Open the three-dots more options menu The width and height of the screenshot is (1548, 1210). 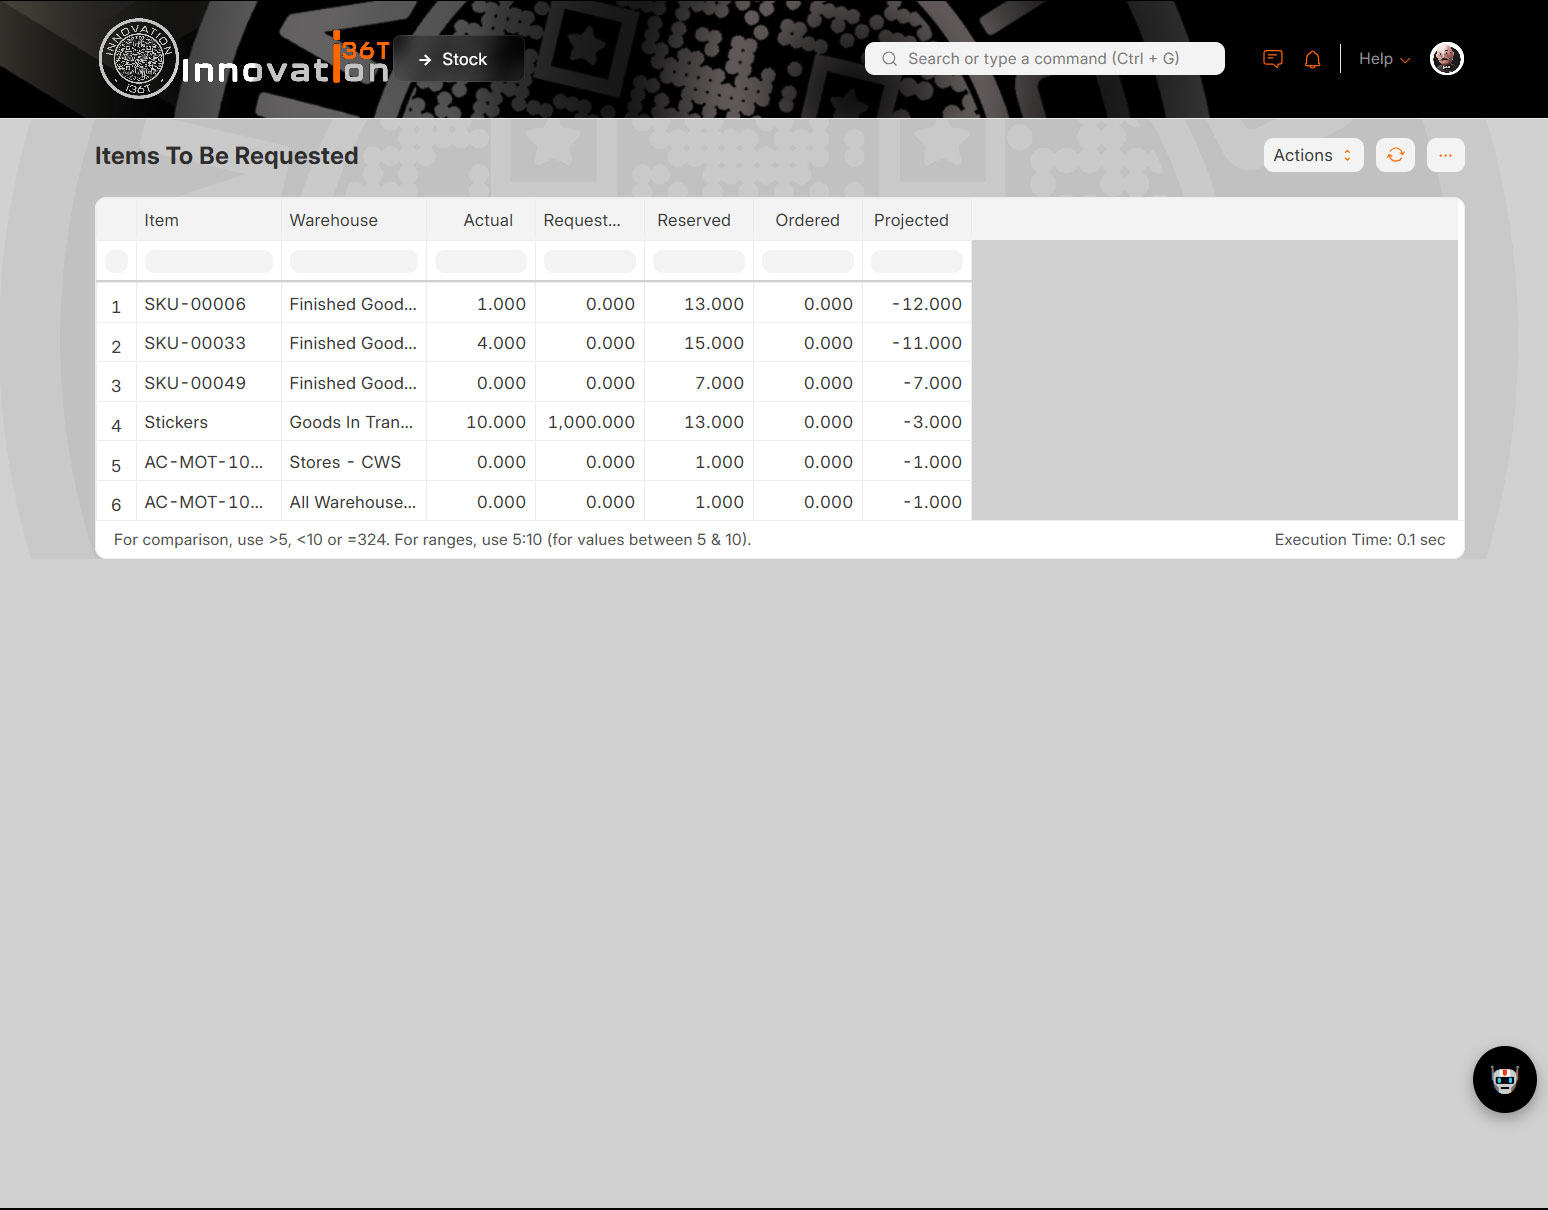[x=1445, y=155]
